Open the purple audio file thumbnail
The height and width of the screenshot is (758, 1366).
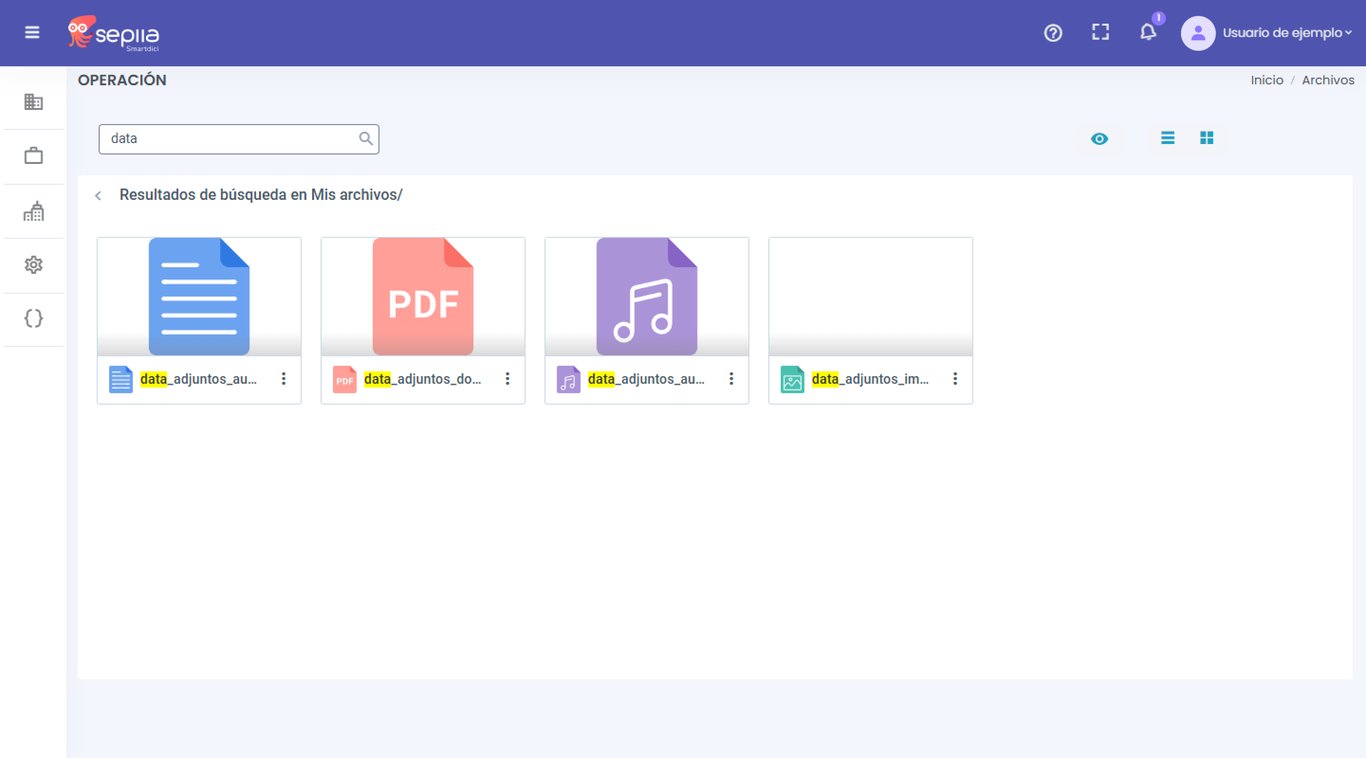tap(647, 297)
